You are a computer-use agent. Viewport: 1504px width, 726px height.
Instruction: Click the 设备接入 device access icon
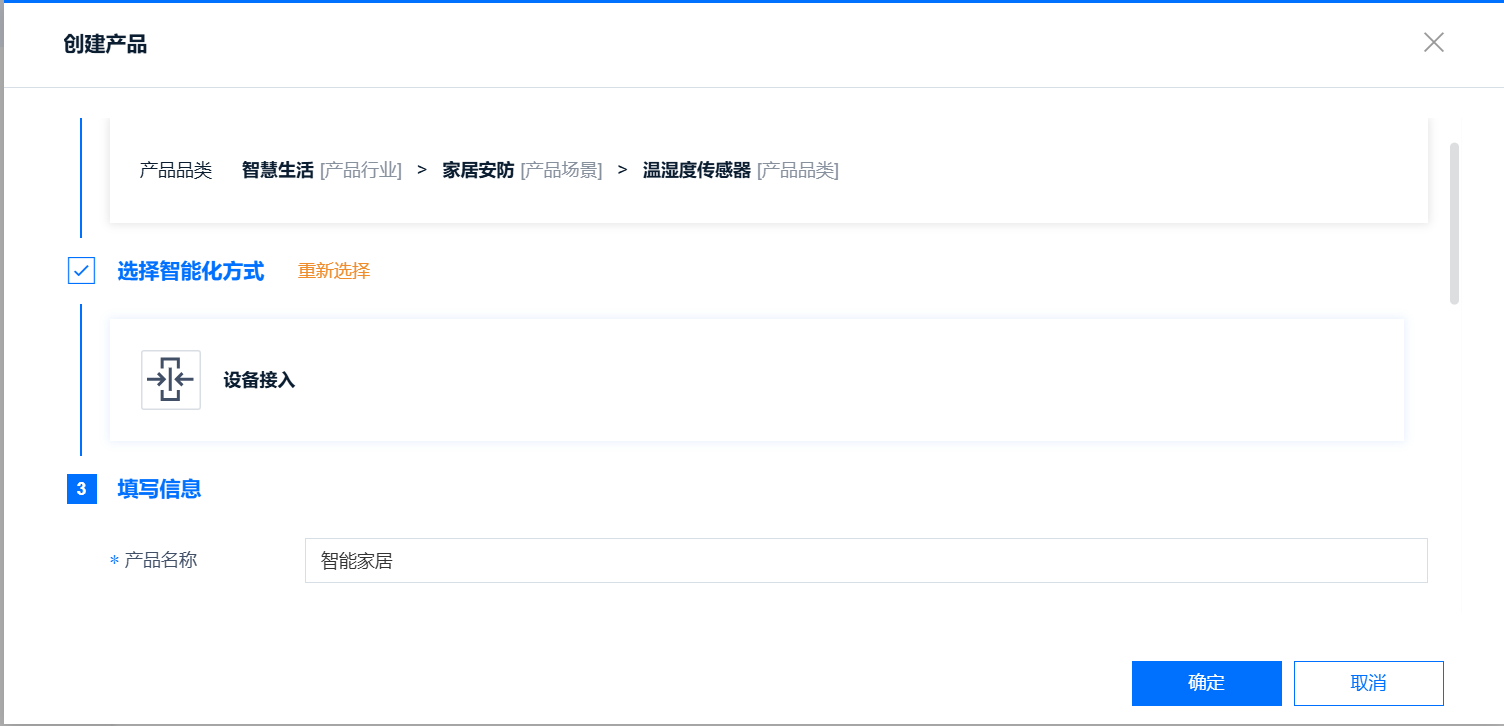pyautogui.click(x=171, y=380)
